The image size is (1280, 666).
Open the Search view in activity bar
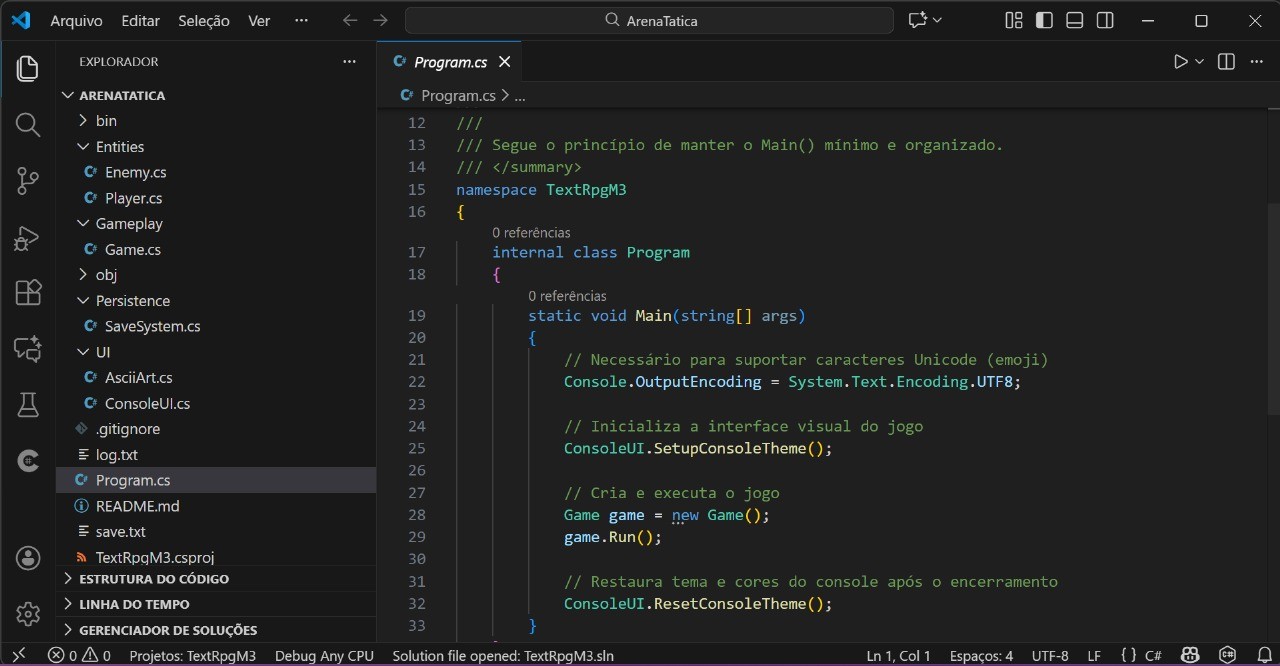(x=28, y=125)
